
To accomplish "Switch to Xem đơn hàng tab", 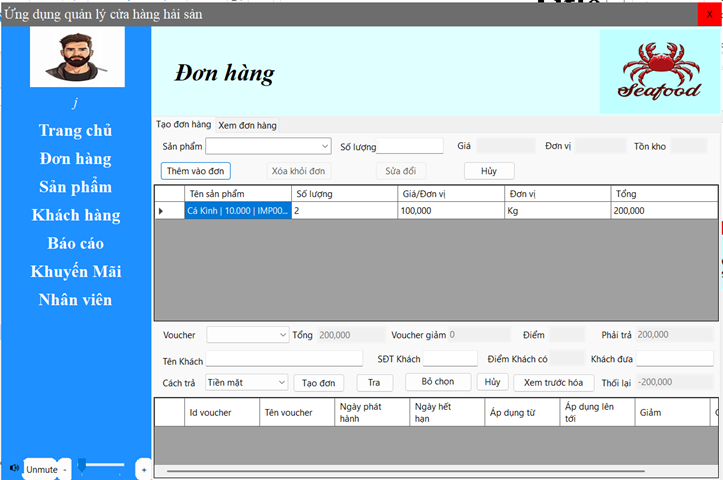I will point(248,125).
